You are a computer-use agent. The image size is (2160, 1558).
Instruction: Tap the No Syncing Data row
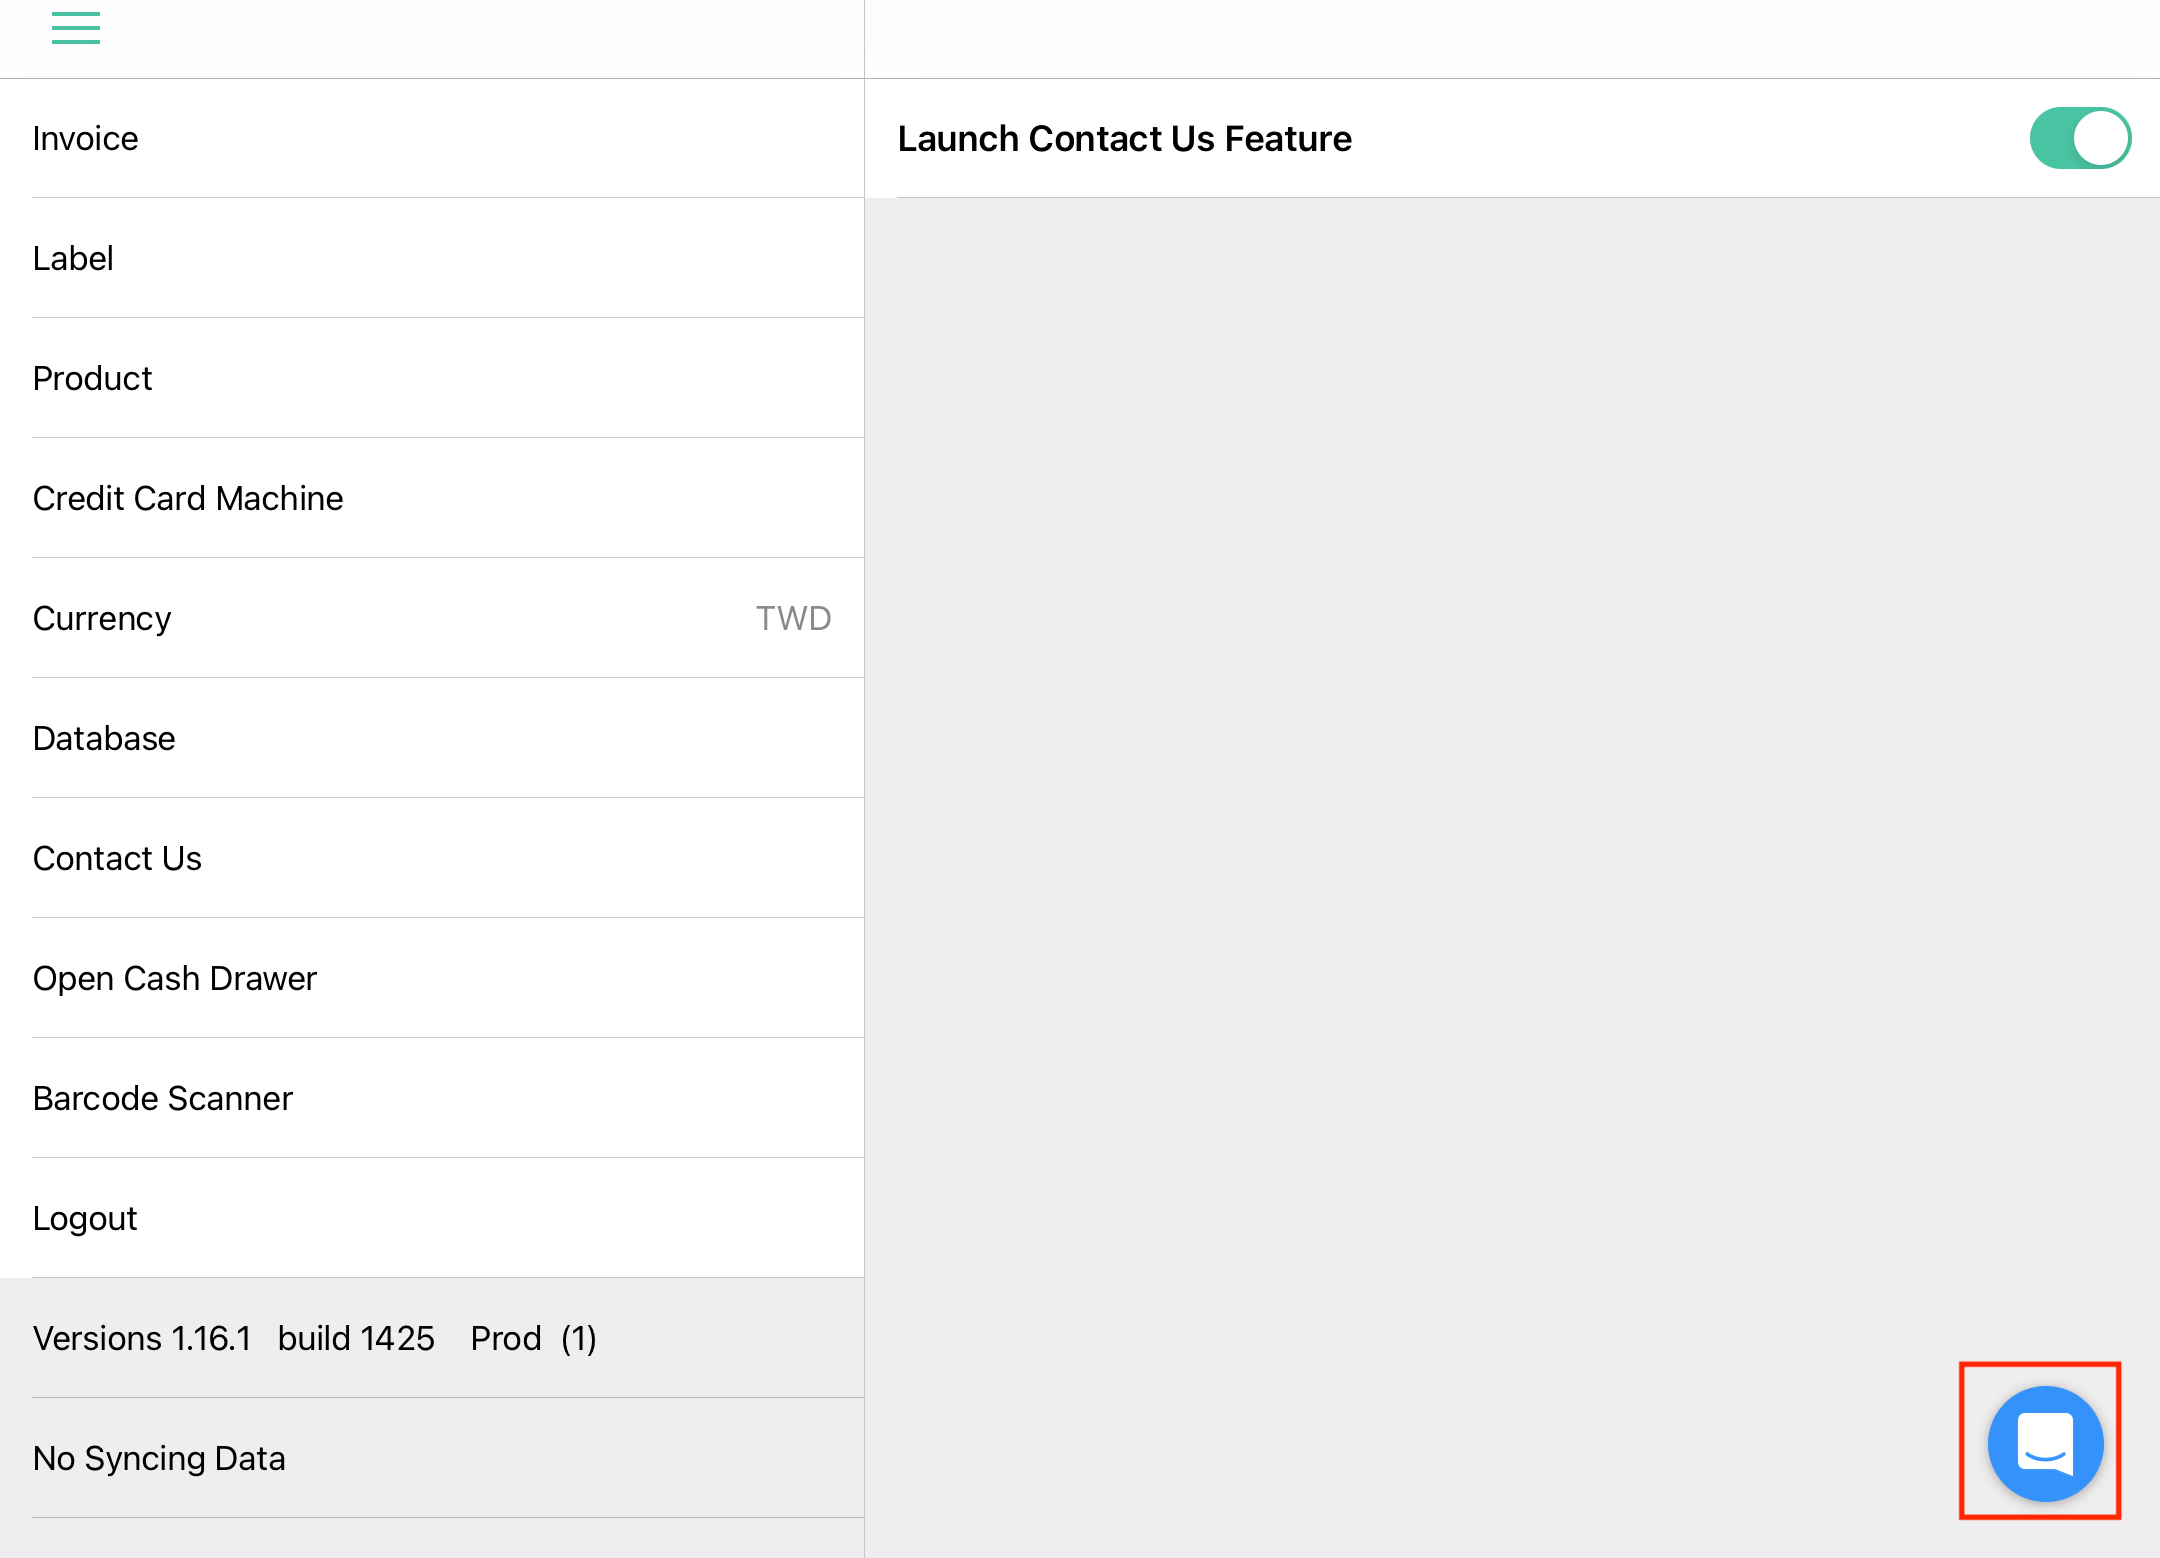[x=432, y=1458]
